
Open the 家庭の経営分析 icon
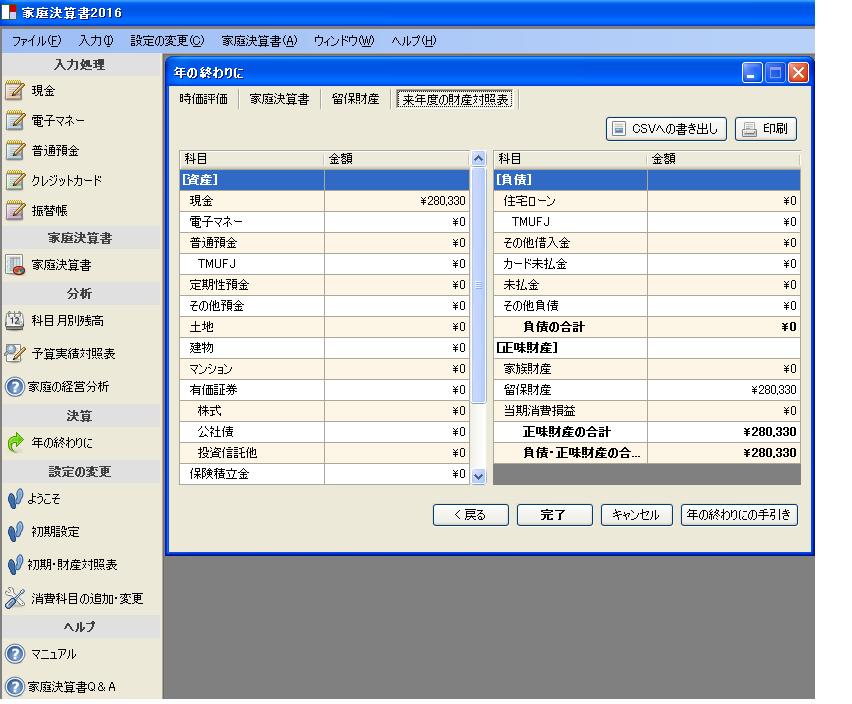point(15,387)
